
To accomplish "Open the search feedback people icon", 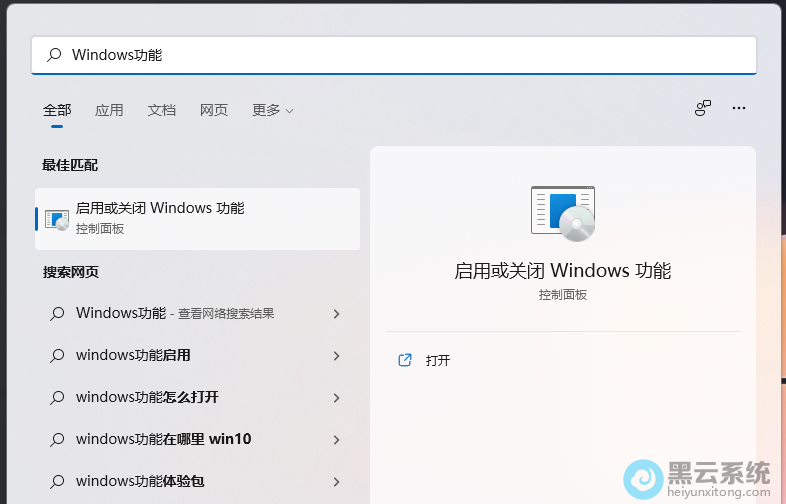I will tap(703, 108).
